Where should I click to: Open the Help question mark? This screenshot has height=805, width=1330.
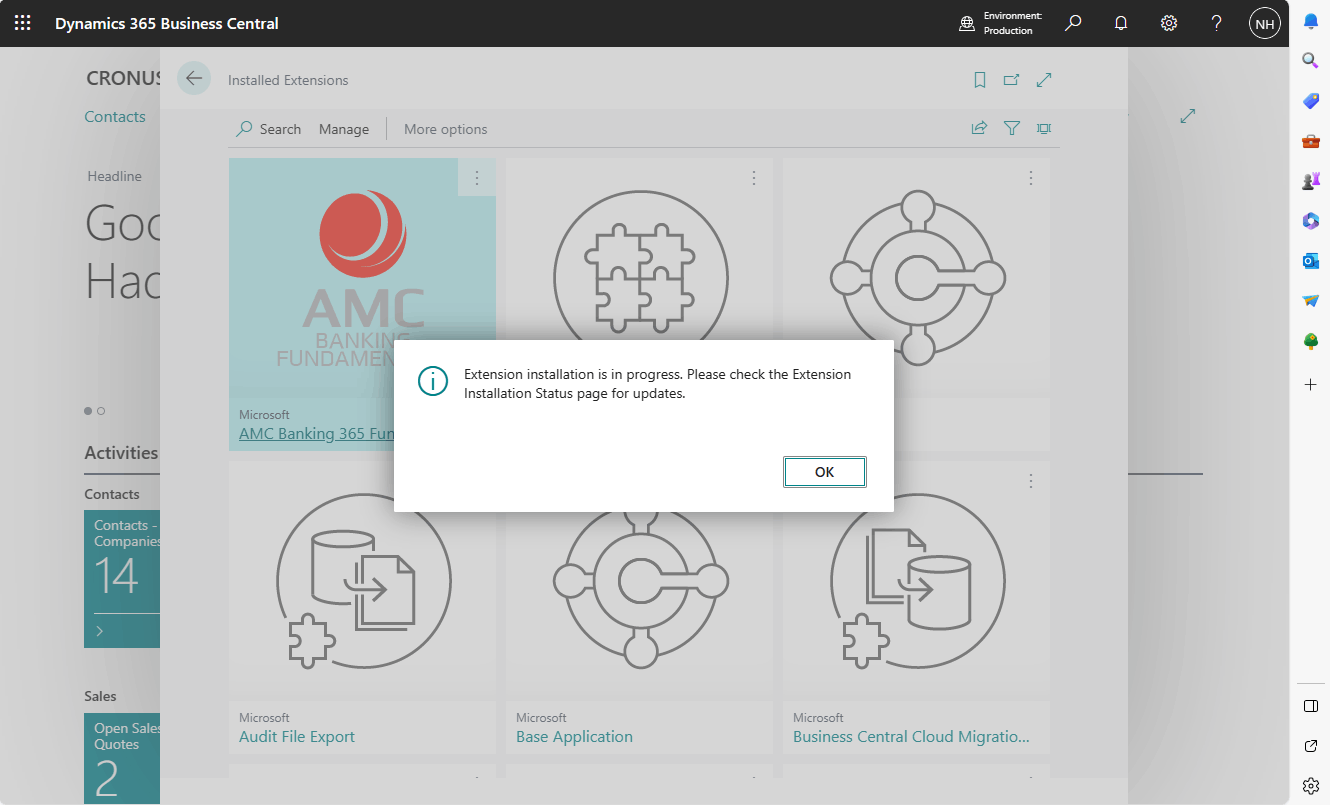tap(1217, 23)
